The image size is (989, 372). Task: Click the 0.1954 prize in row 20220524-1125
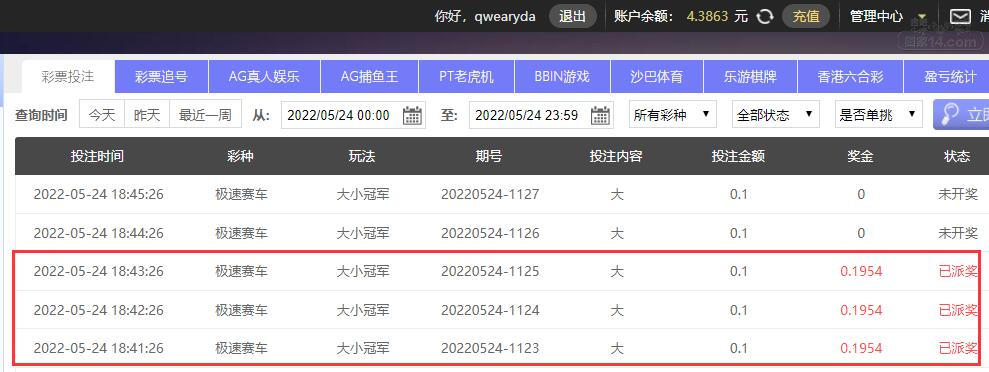click(861, 272)
